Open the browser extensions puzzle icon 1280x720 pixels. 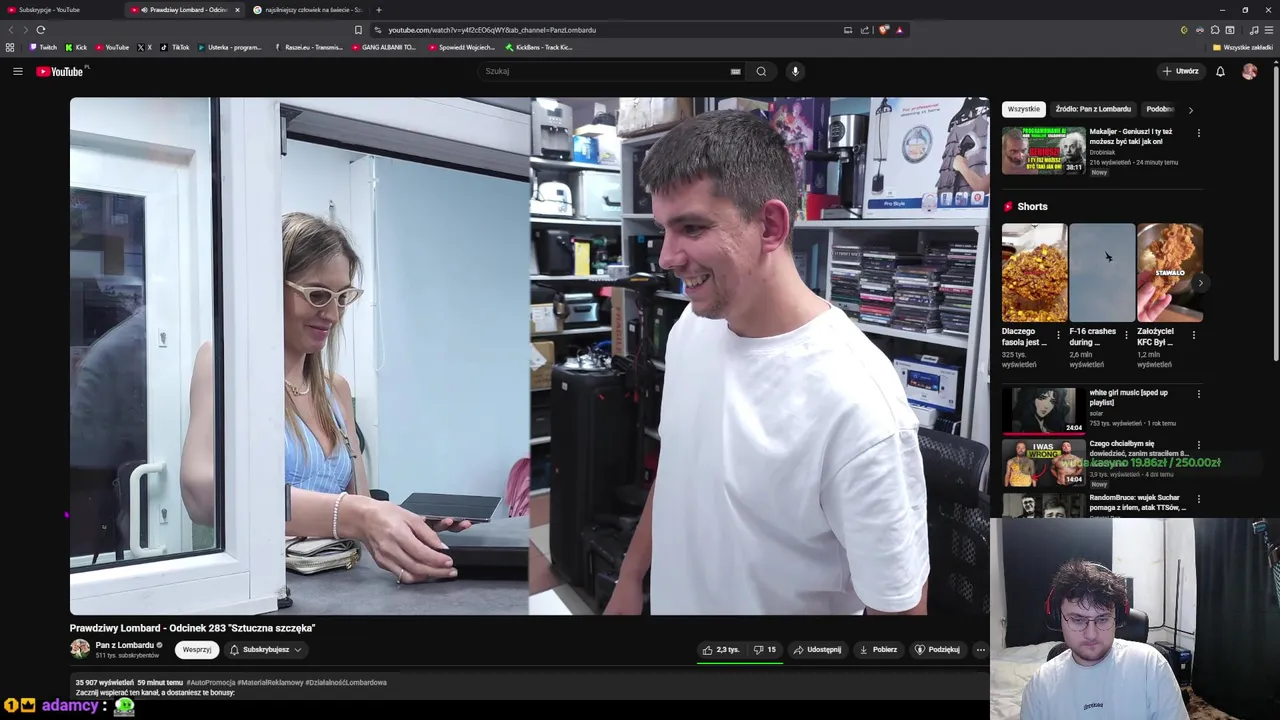click(x=1215, y=30)
